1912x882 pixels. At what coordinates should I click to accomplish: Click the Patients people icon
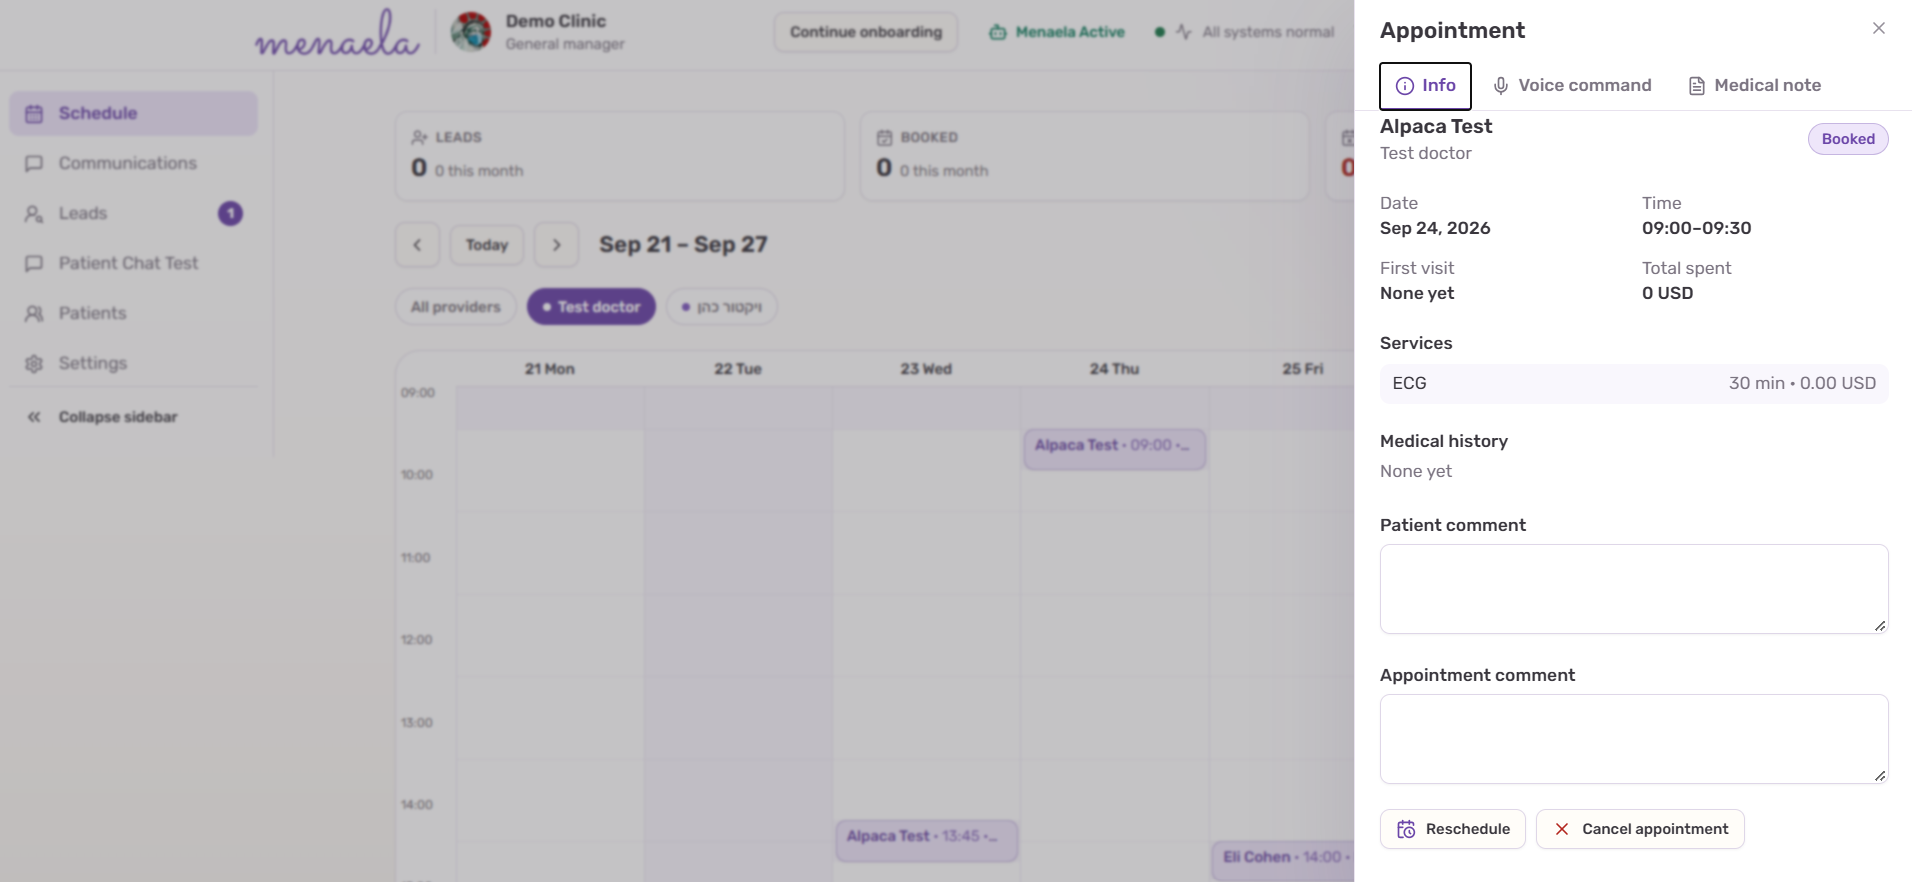click(34, 313)
